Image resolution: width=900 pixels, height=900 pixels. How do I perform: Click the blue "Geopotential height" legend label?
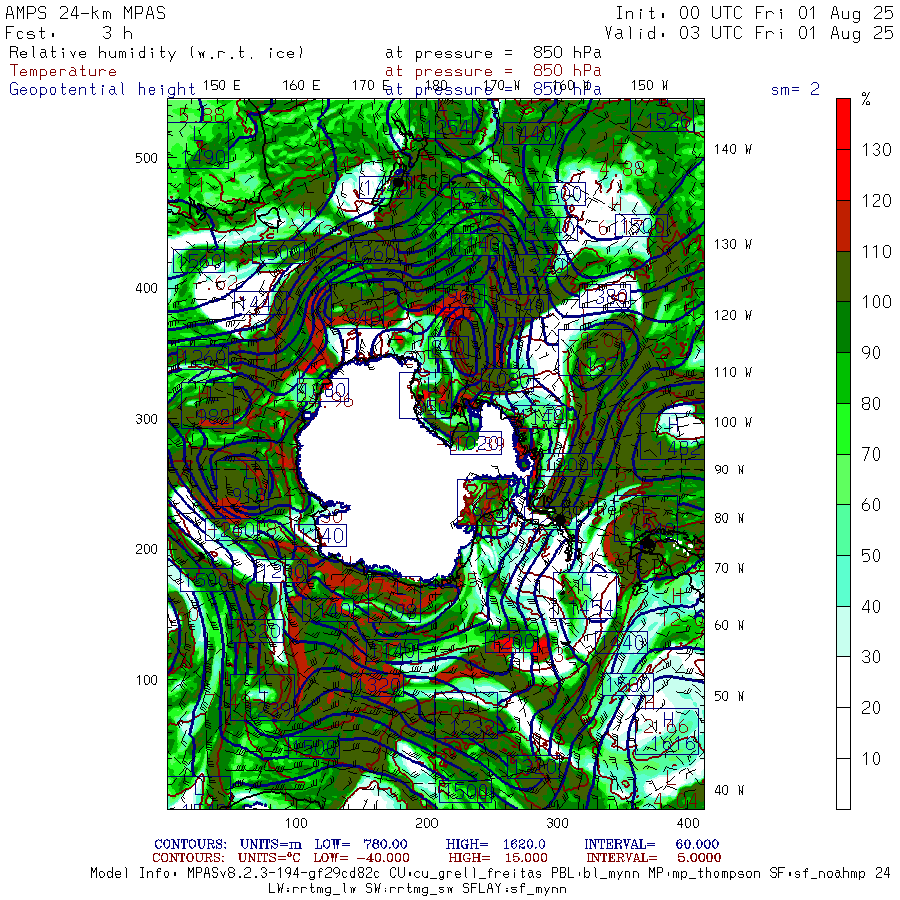pos(102,90)
